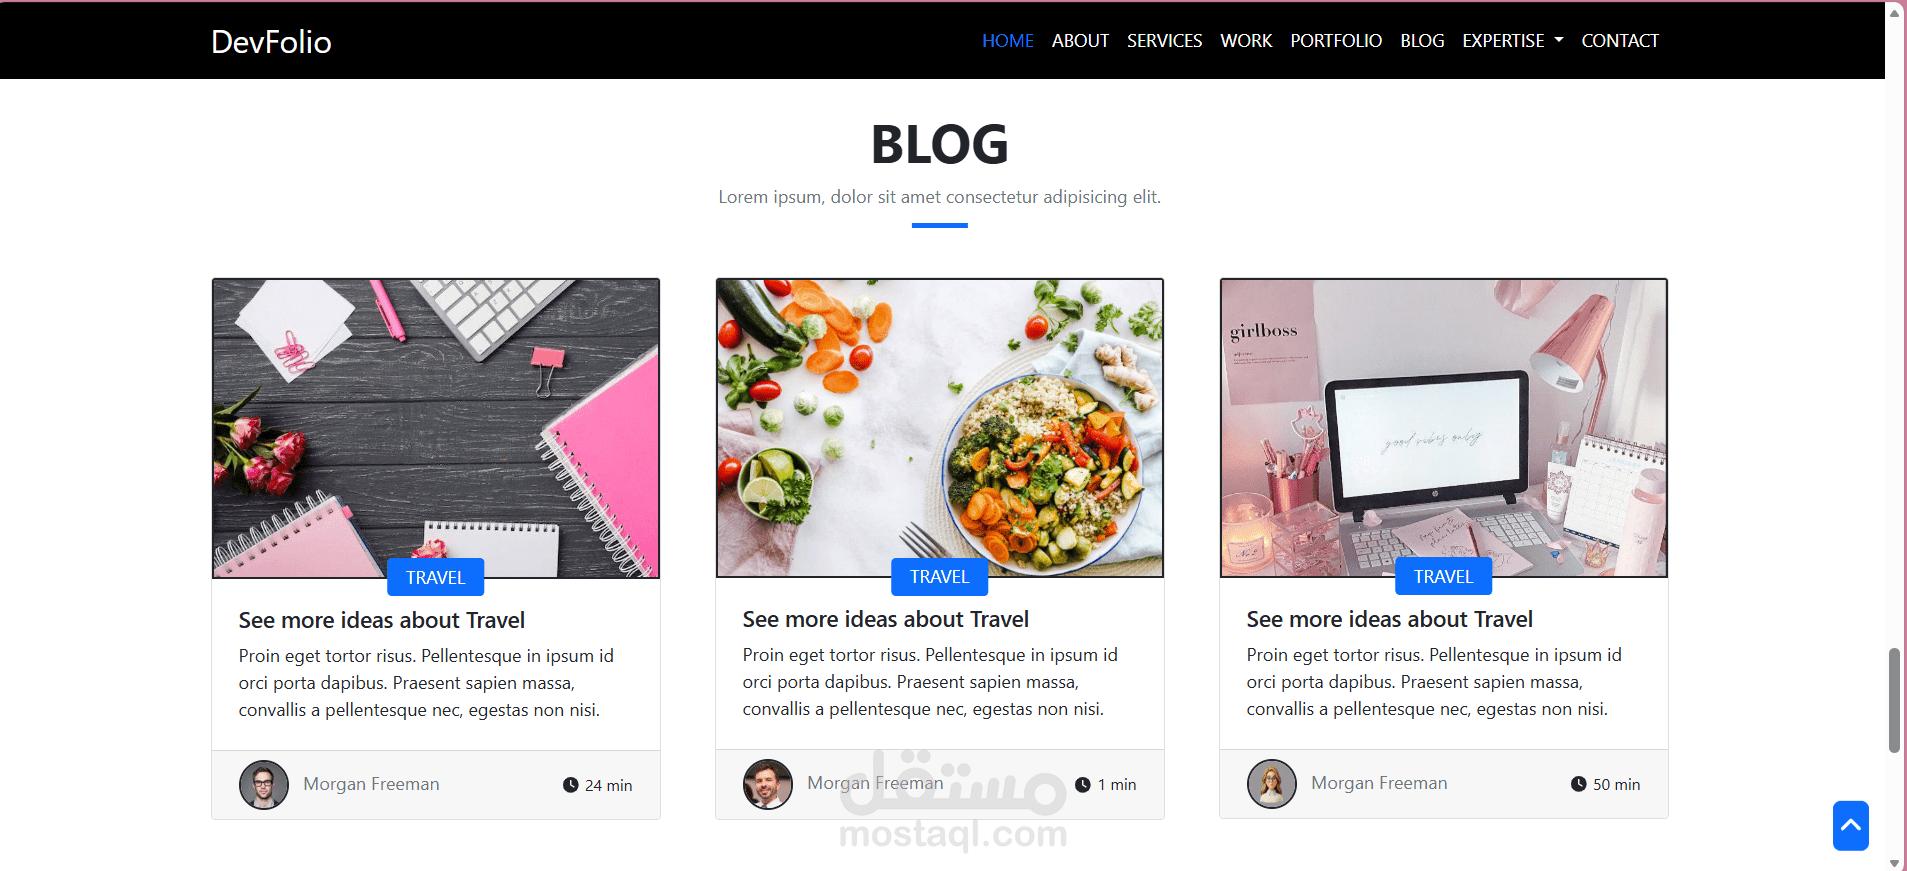1907x871 pixels.
Task: Click the scrollbar up arrow
Action: (x=1894, y=13)
